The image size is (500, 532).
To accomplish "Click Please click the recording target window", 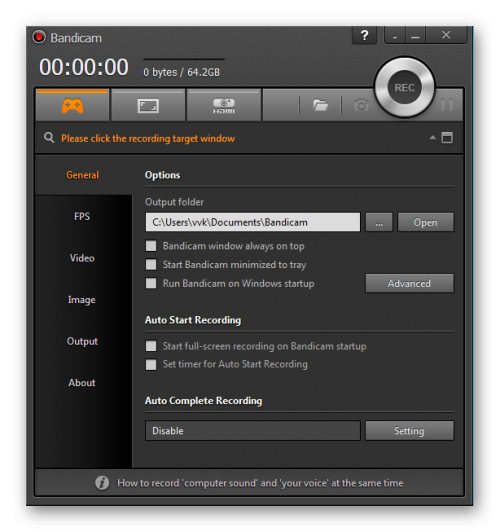I will point(148,138).
